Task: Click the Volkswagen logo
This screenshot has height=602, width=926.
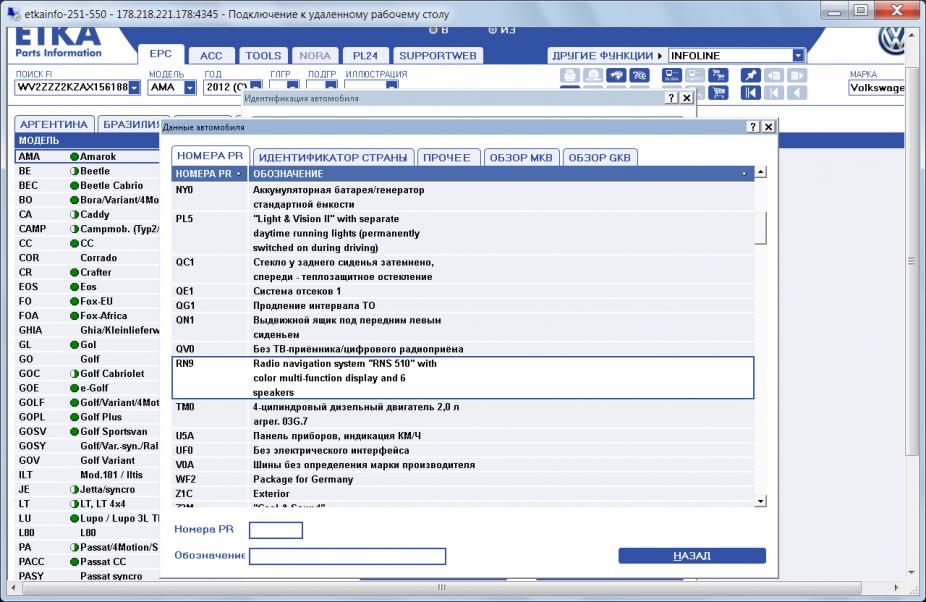Action: click(892, 41)
